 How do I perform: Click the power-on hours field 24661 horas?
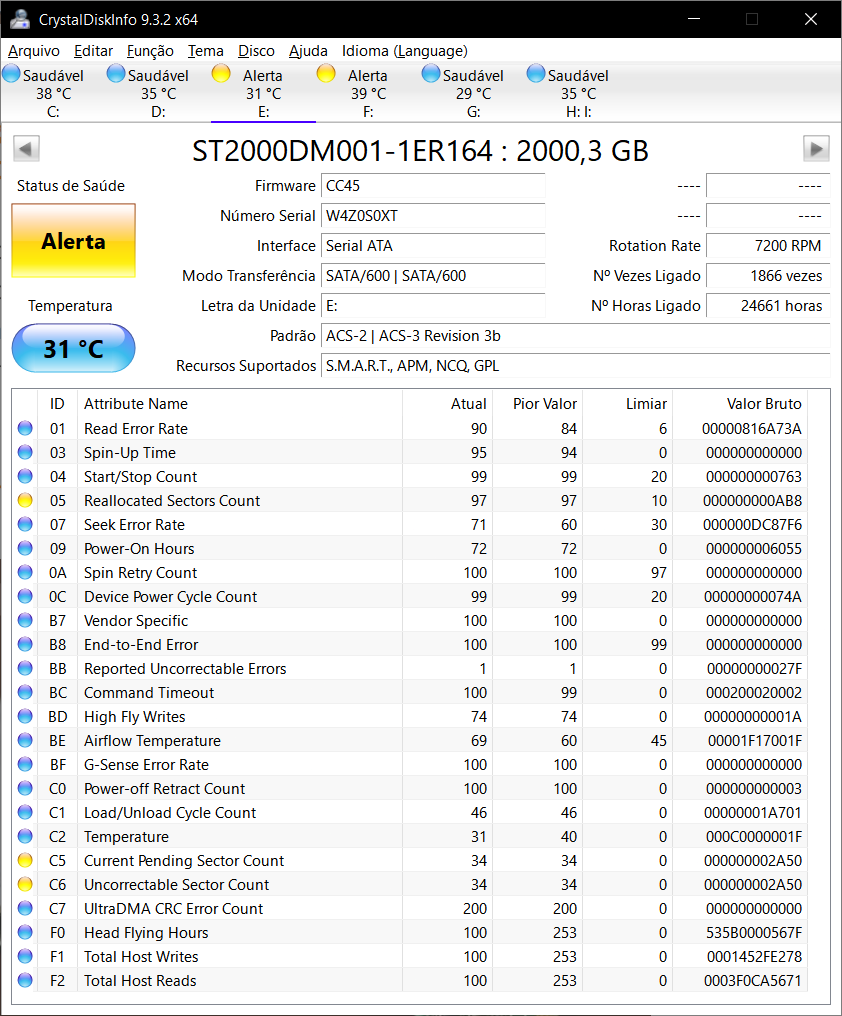tap(768, 306)
